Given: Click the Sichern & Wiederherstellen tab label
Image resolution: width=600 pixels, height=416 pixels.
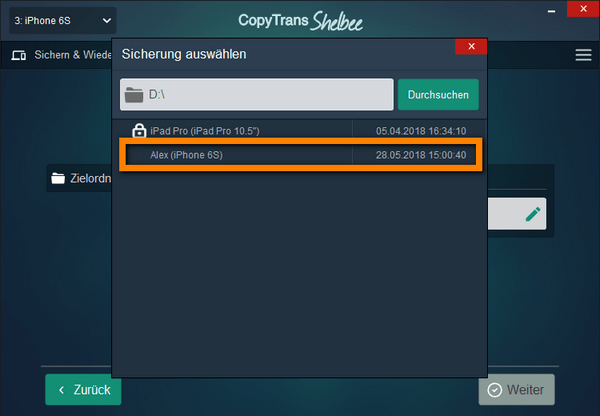Looking at the screenshot, I should click(73, 55).
